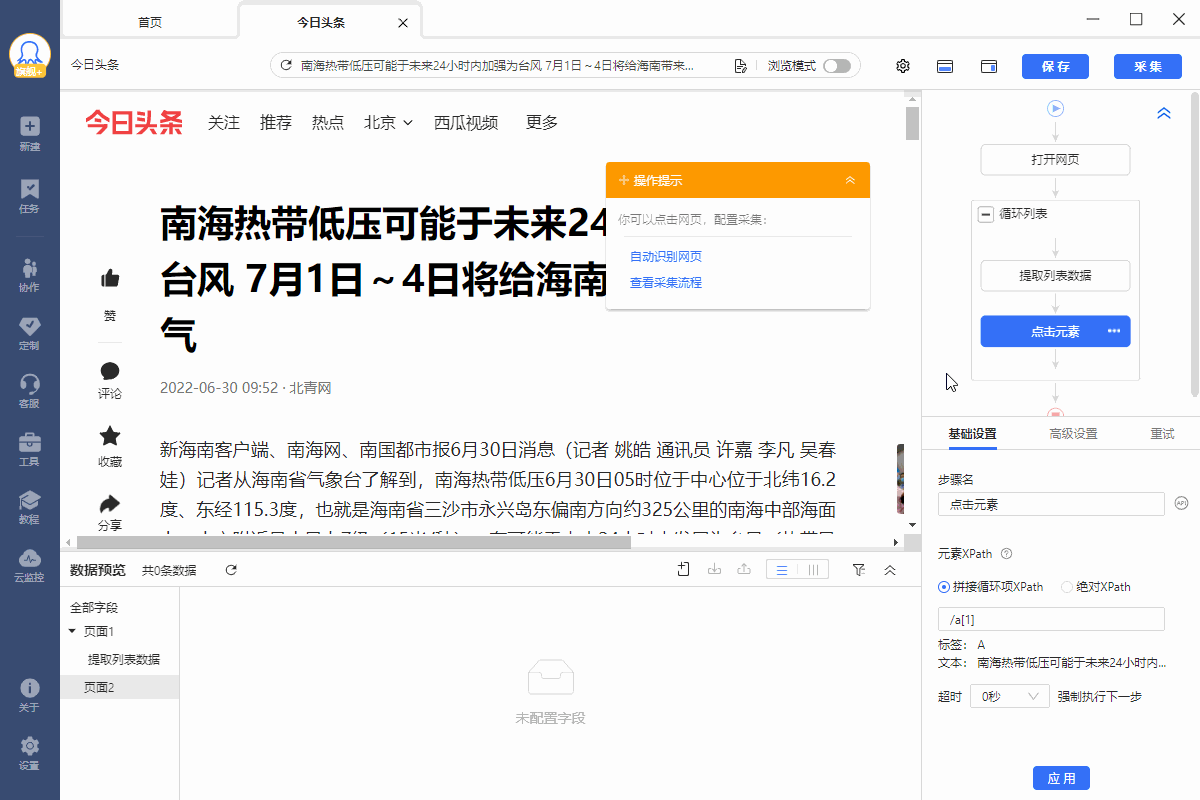Click the 分享 share icon on article
Image resolution: width=1200 pixels, height=800 pixels.
tap(110, 502)
